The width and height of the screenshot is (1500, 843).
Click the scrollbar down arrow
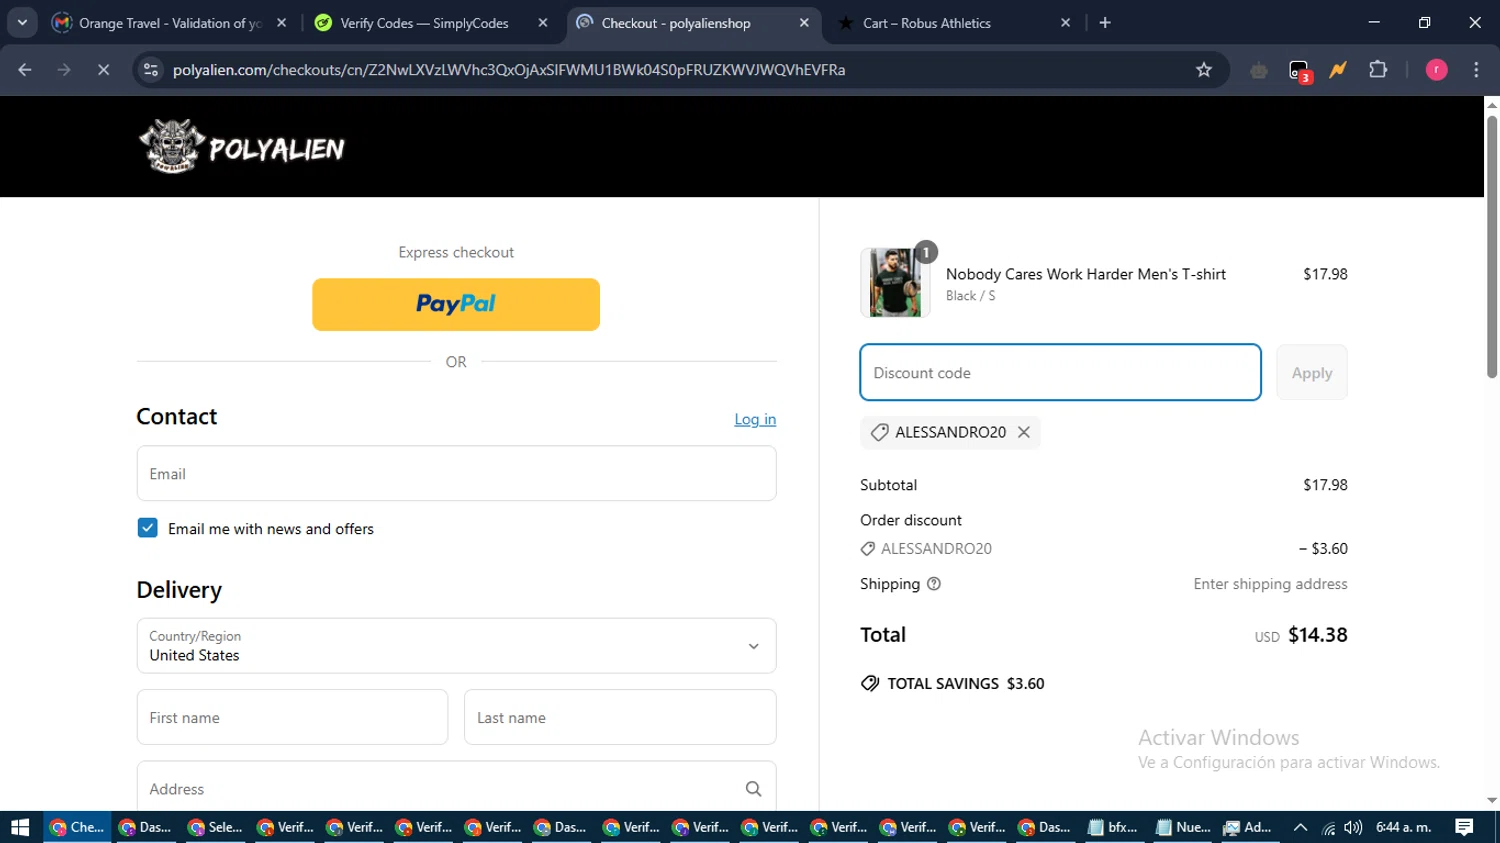pyautogui.click(x=1492, y=801)
